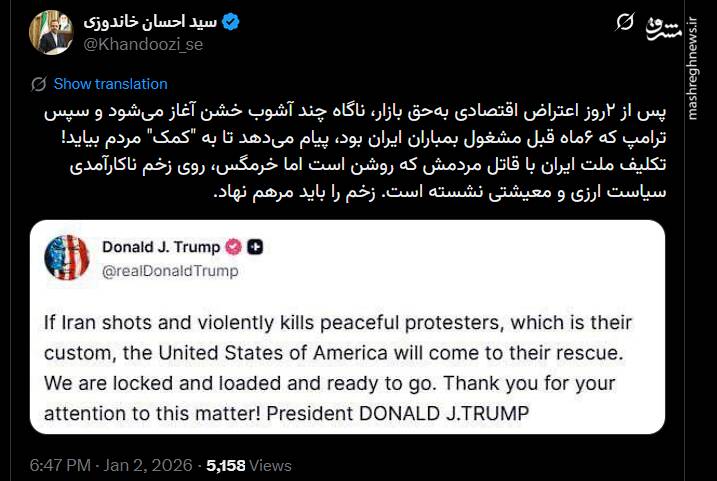Screen dimensions: 717x481
Task: Click the Show translation link
Action: pyautogui.click(x=110, y=84)
